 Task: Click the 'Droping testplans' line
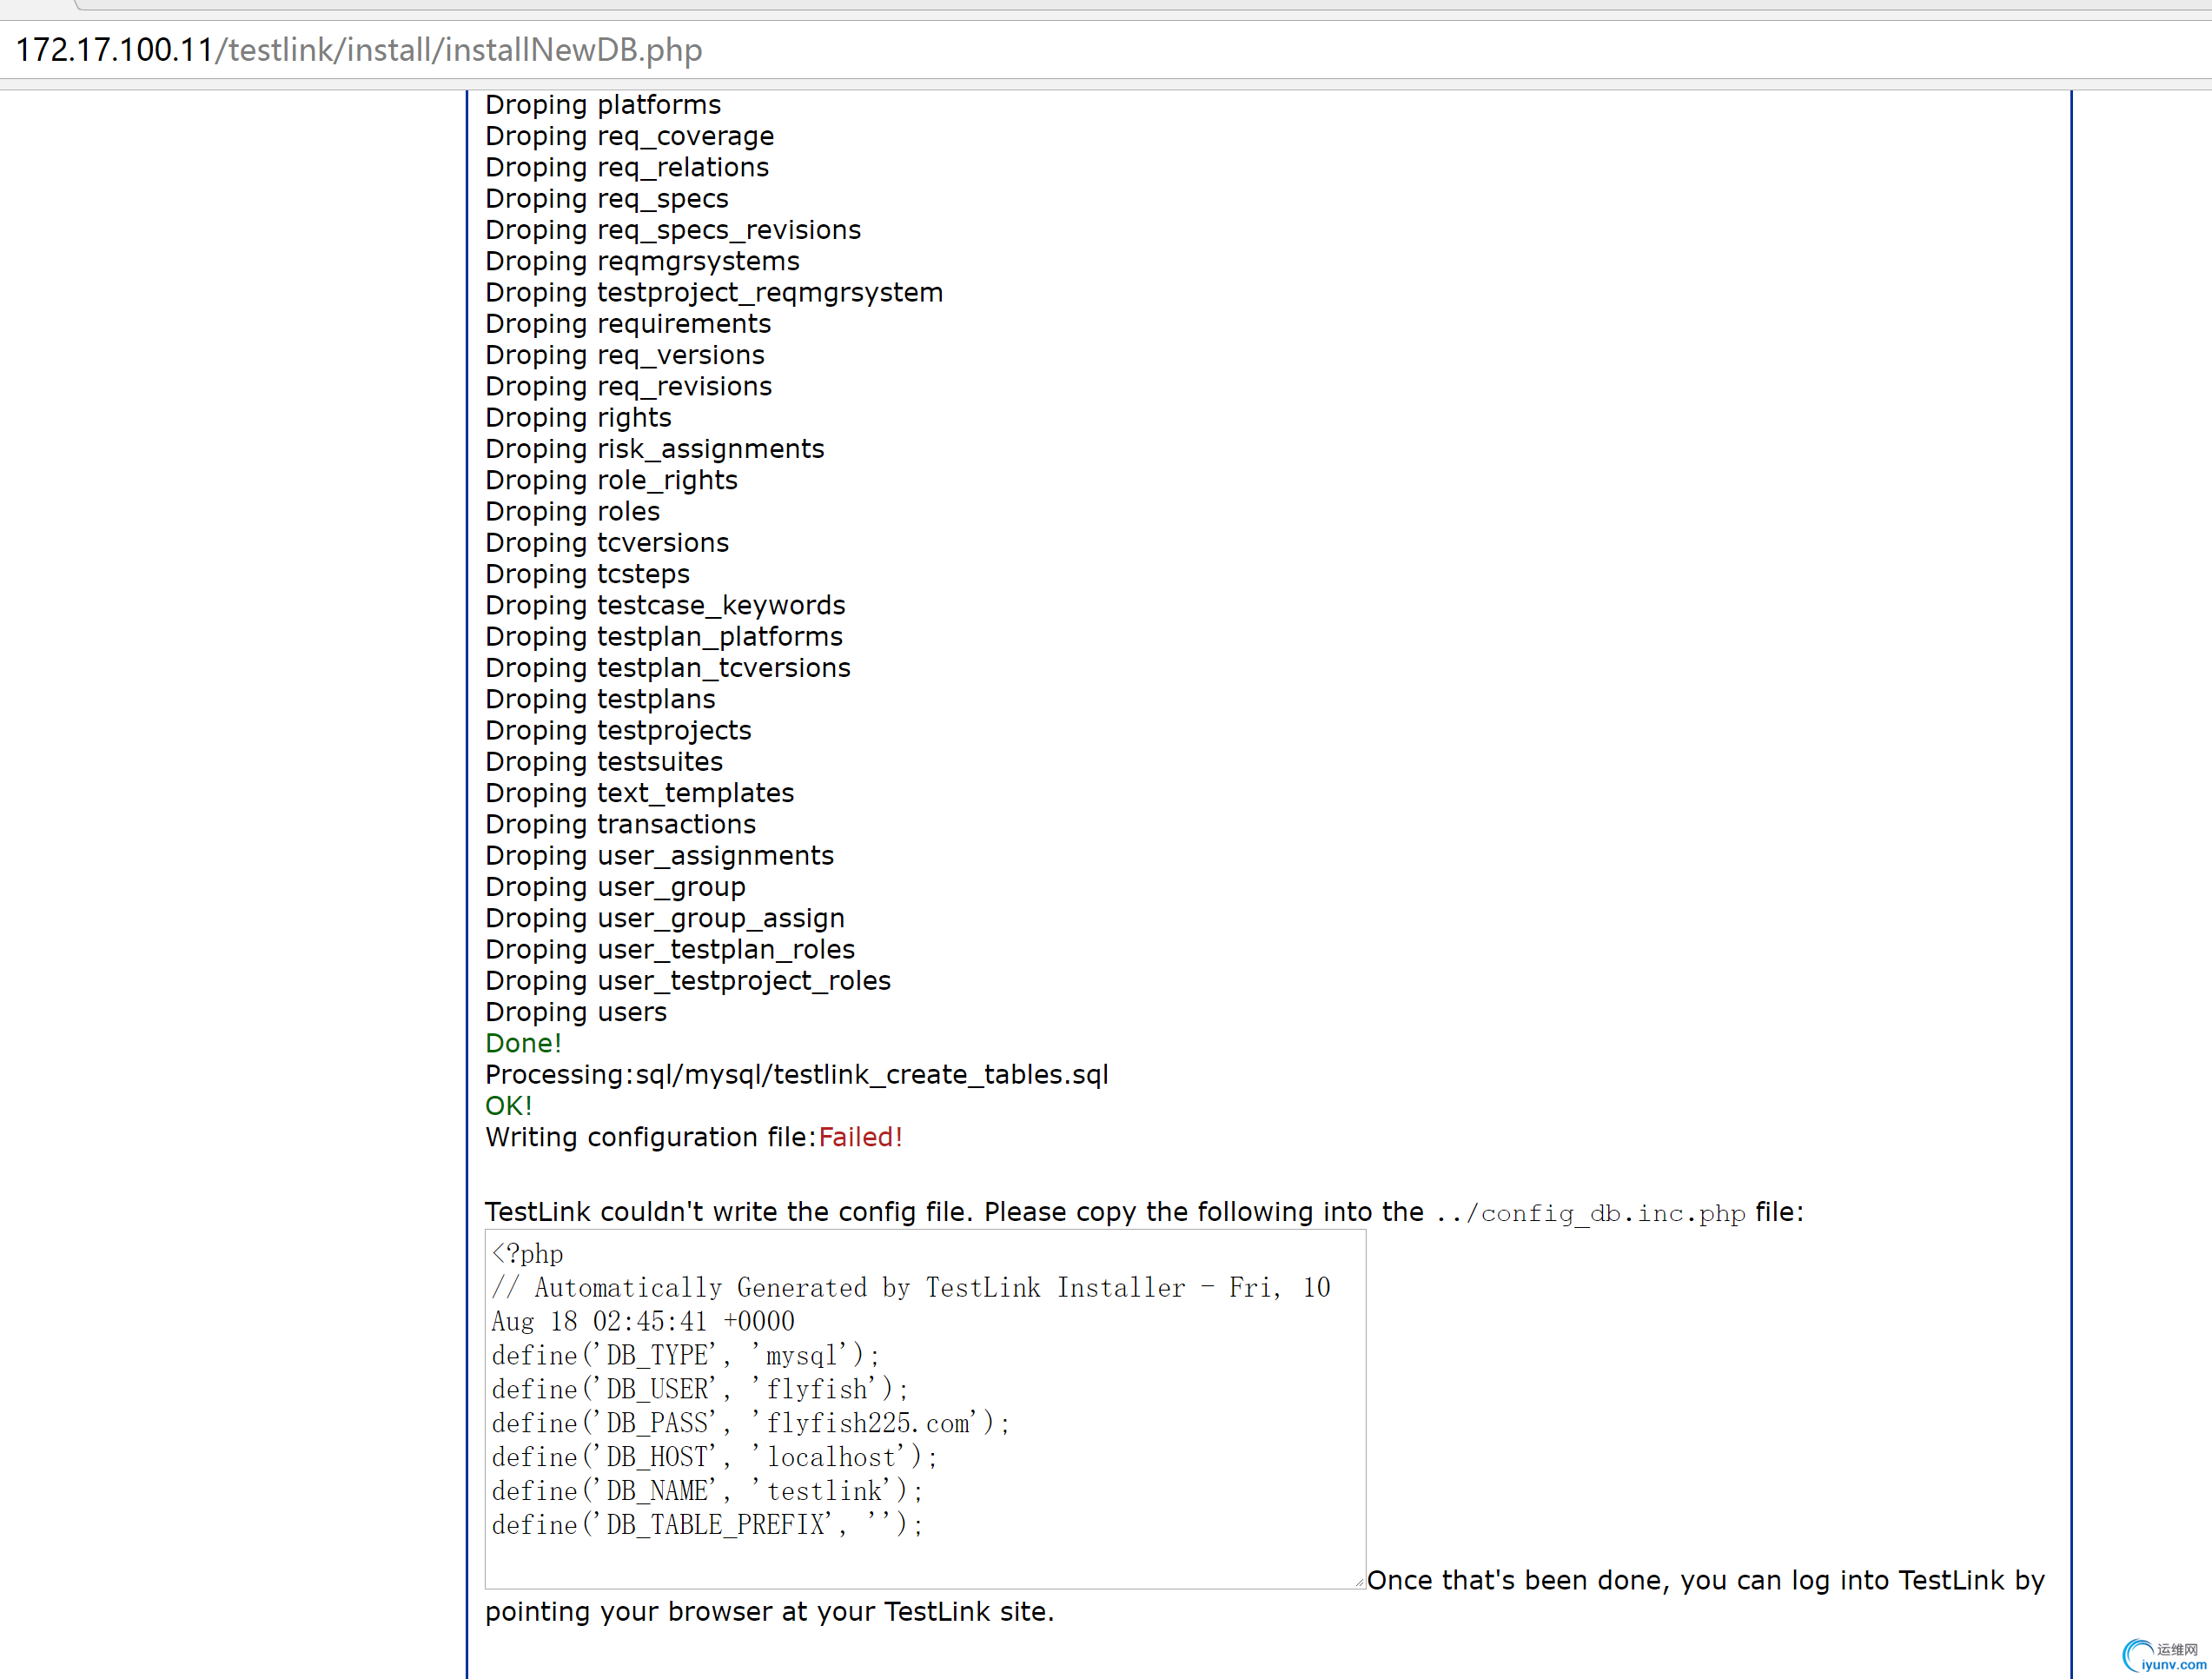pyautogui.click(x=600, y=699)
